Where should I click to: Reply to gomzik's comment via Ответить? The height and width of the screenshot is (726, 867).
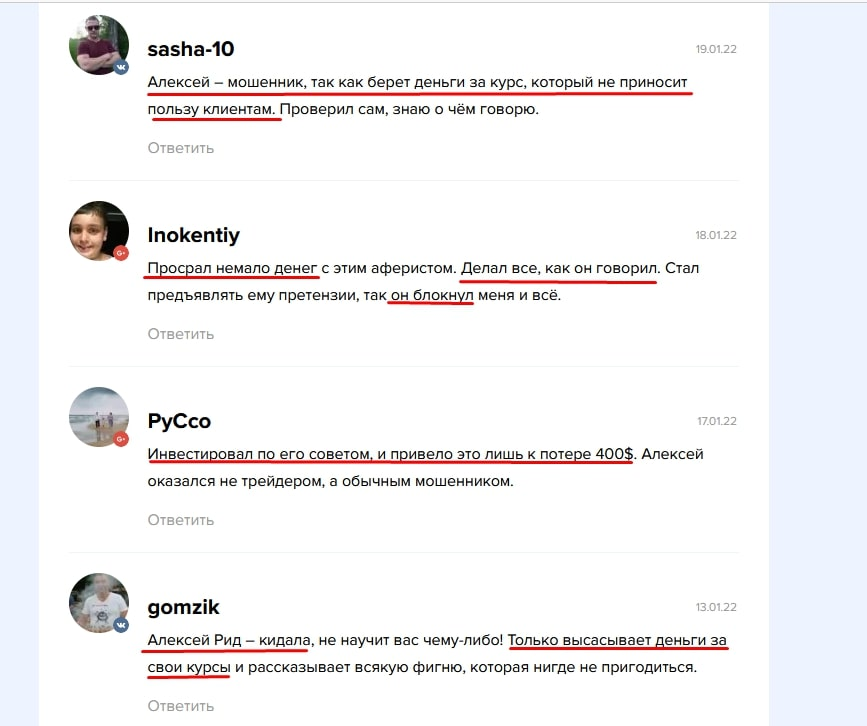tap(180, 706)
